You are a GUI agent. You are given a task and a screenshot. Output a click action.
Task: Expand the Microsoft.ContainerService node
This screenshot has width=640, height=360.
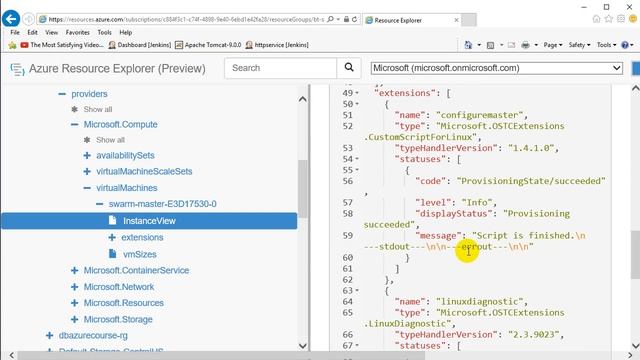[x=74, y=271]
